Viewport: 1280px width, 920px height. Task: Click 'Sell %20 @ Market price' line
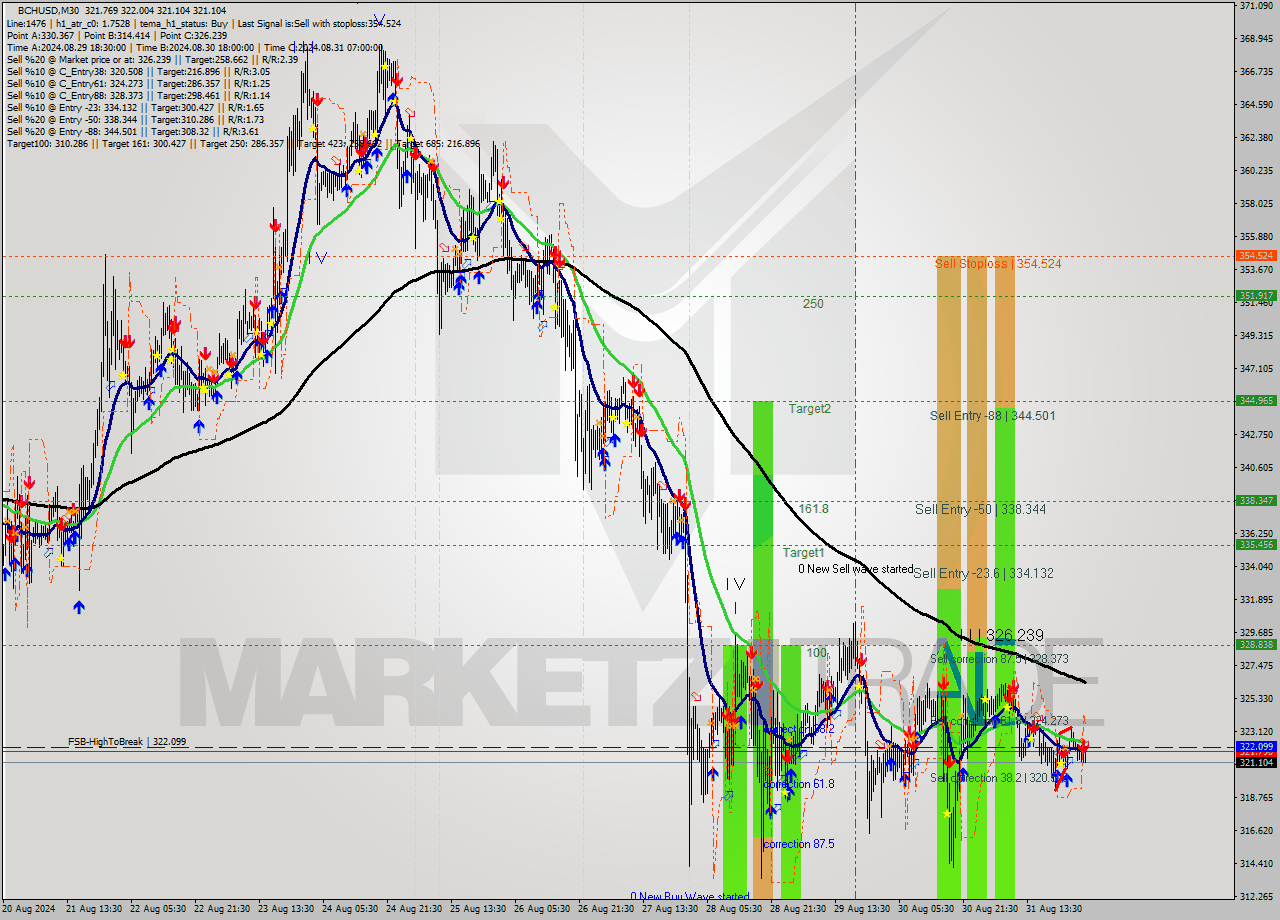[x=152, y=59]
